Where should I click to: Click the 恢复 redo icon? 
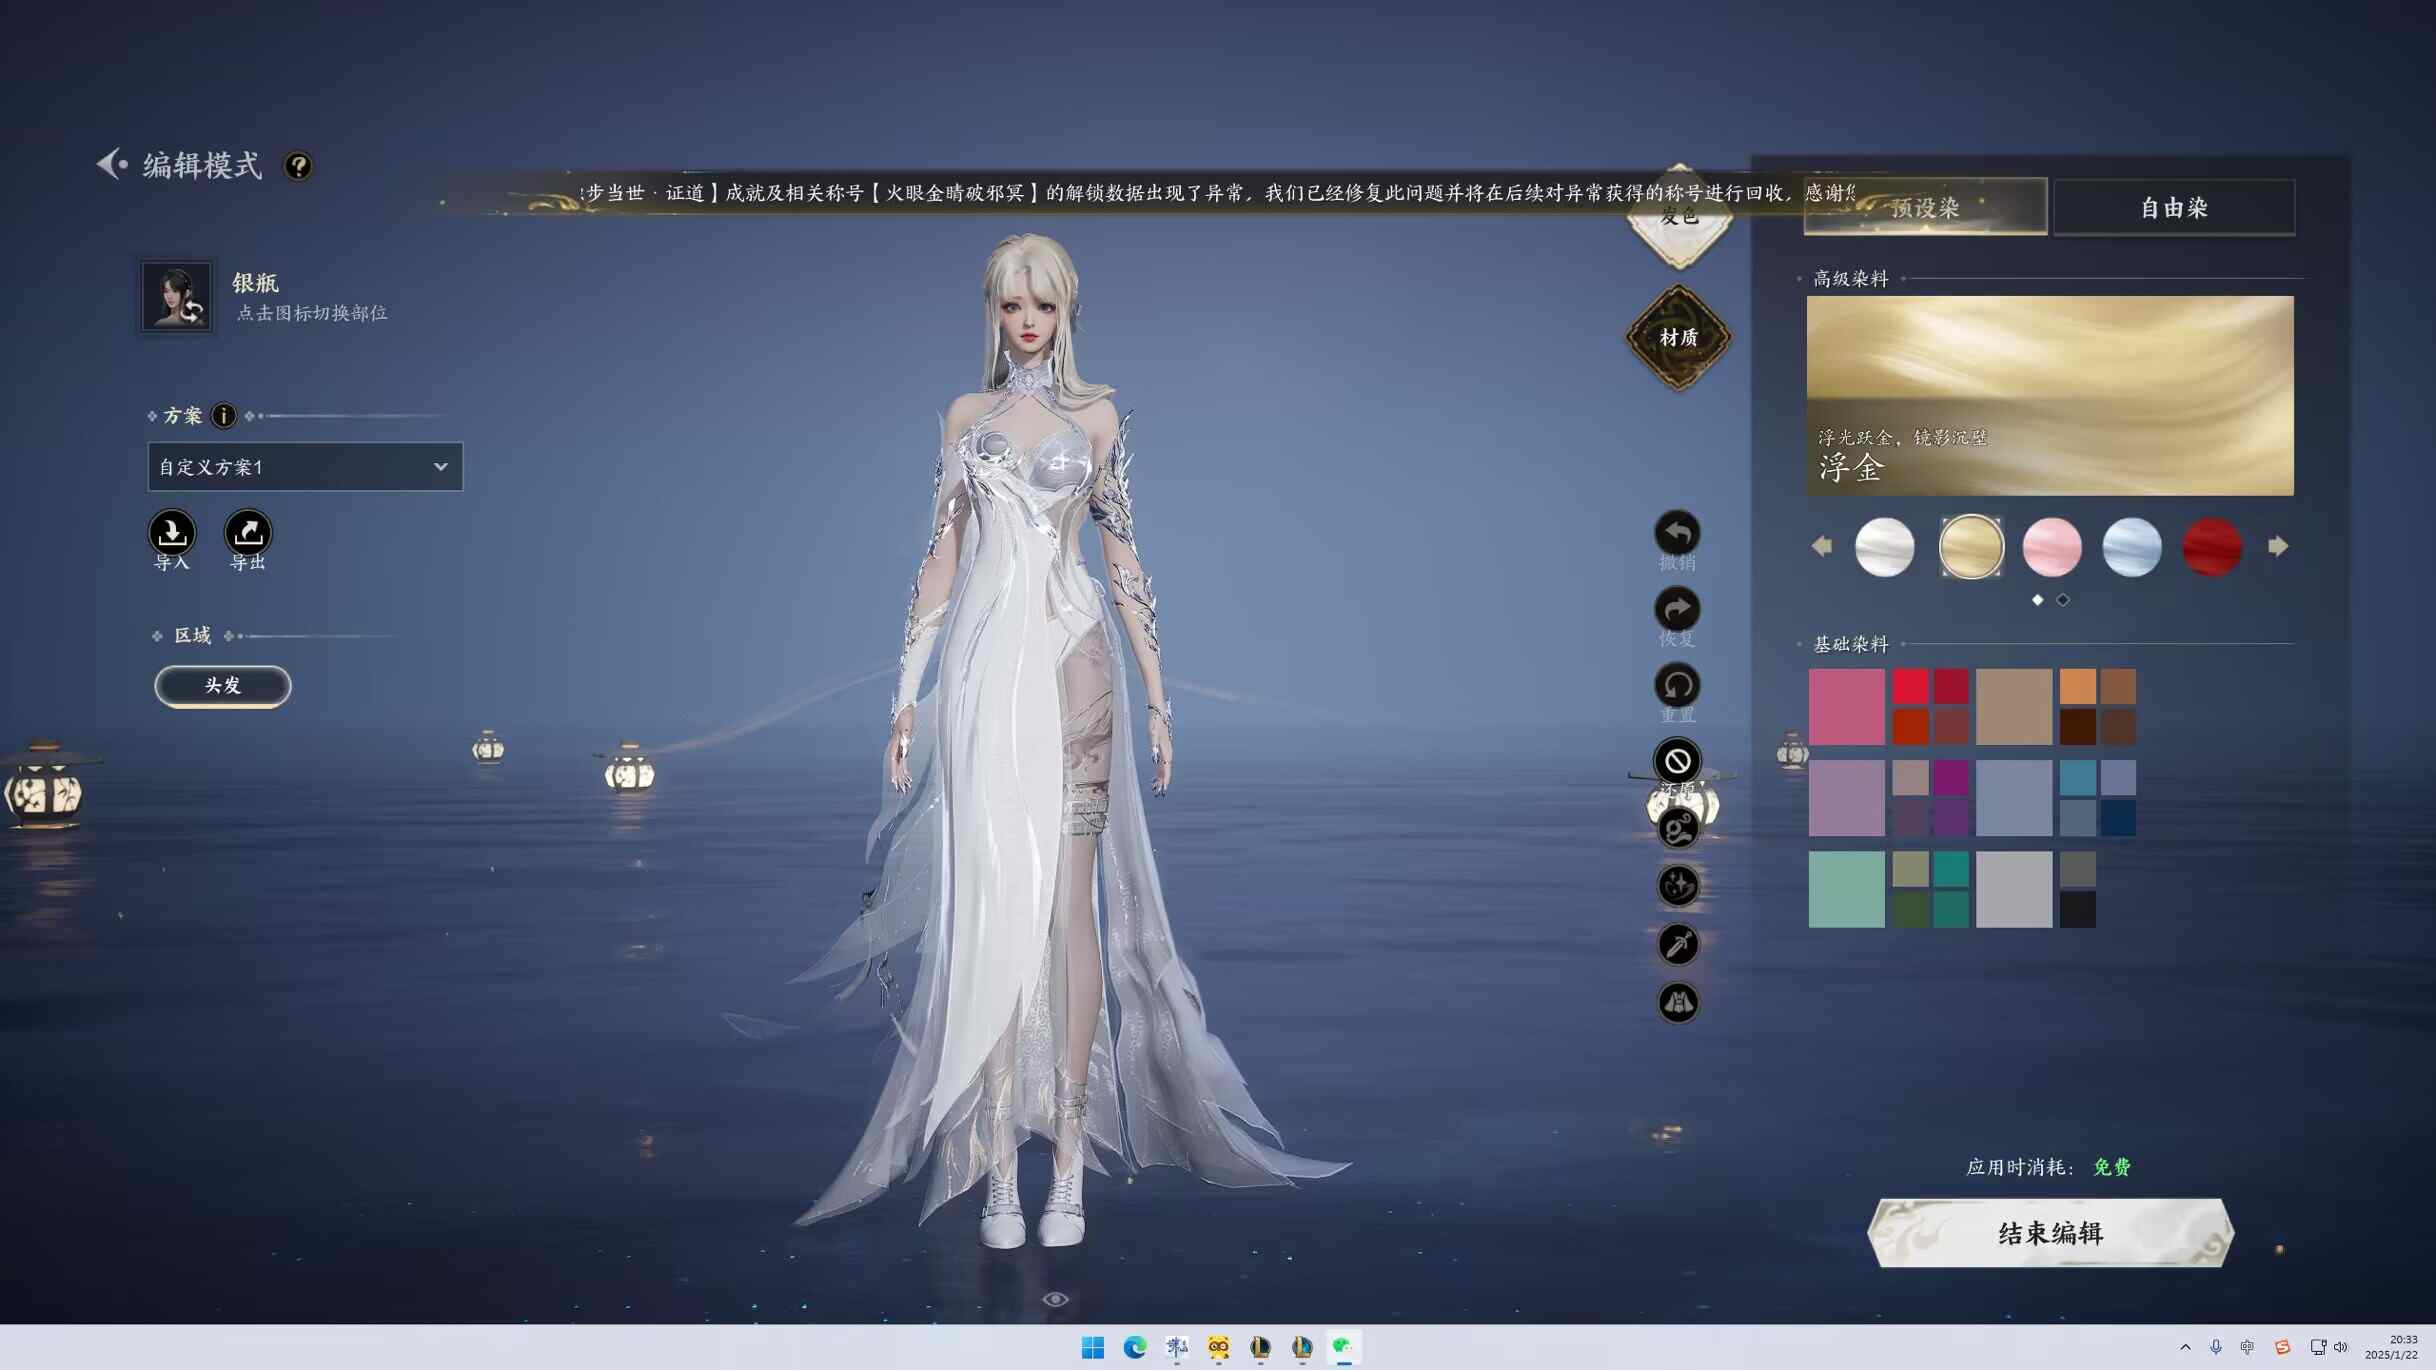click(1678, 610)
